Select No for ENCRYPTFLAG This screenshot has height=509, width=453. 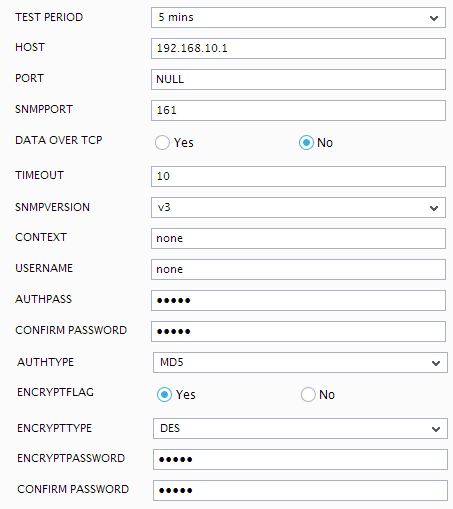tap(308, 395)
